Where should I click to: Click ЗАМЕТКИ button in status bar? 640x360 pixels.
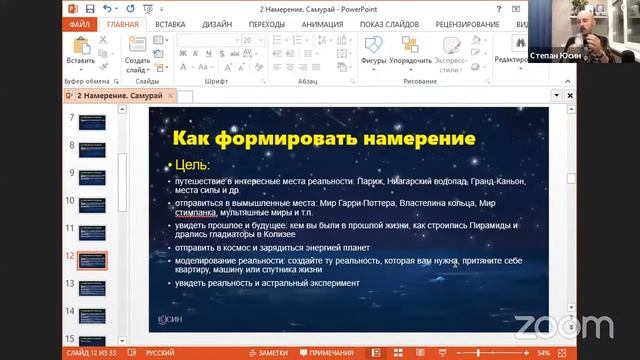coord(269,353)
